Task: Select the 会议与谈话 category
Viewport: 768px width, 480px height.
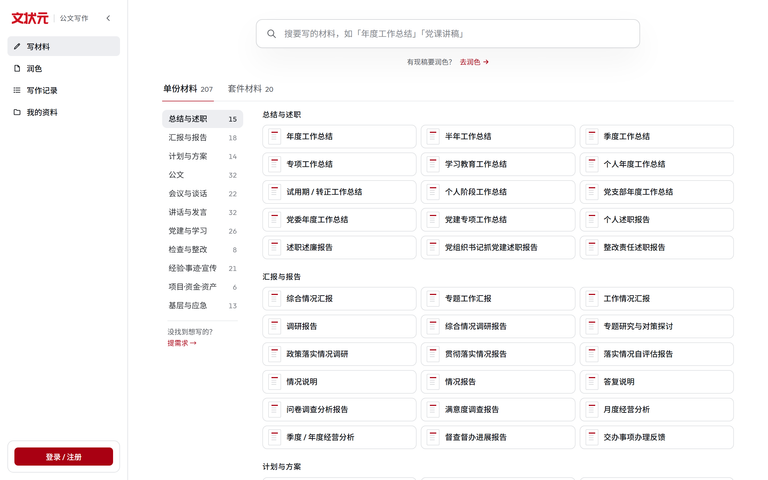Action: pos(202,193)
